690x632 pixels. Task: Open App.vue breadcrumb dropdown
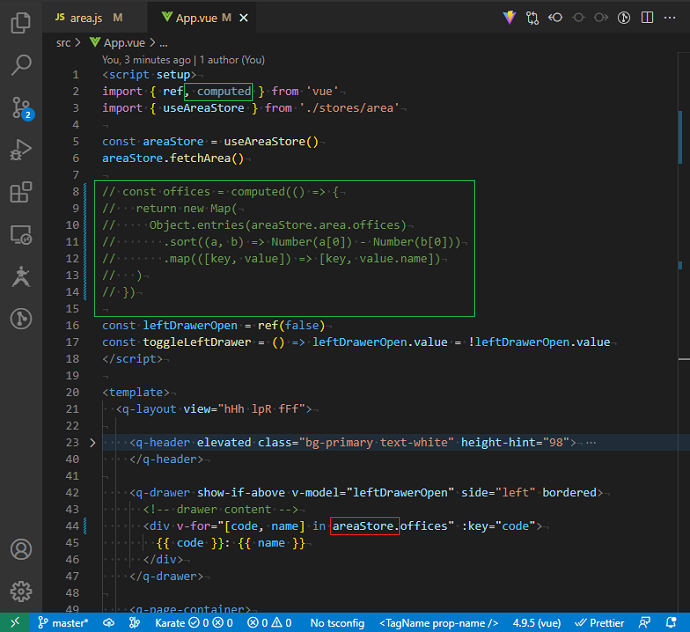click(x=117, y=43)
